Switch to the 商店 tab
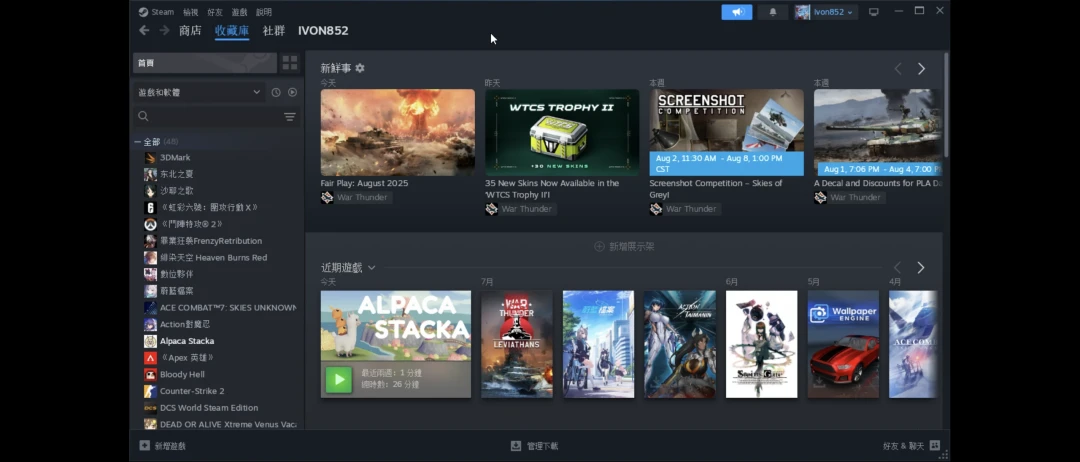The width and height of the screenshot is (1080, 462). click(190, 31)
